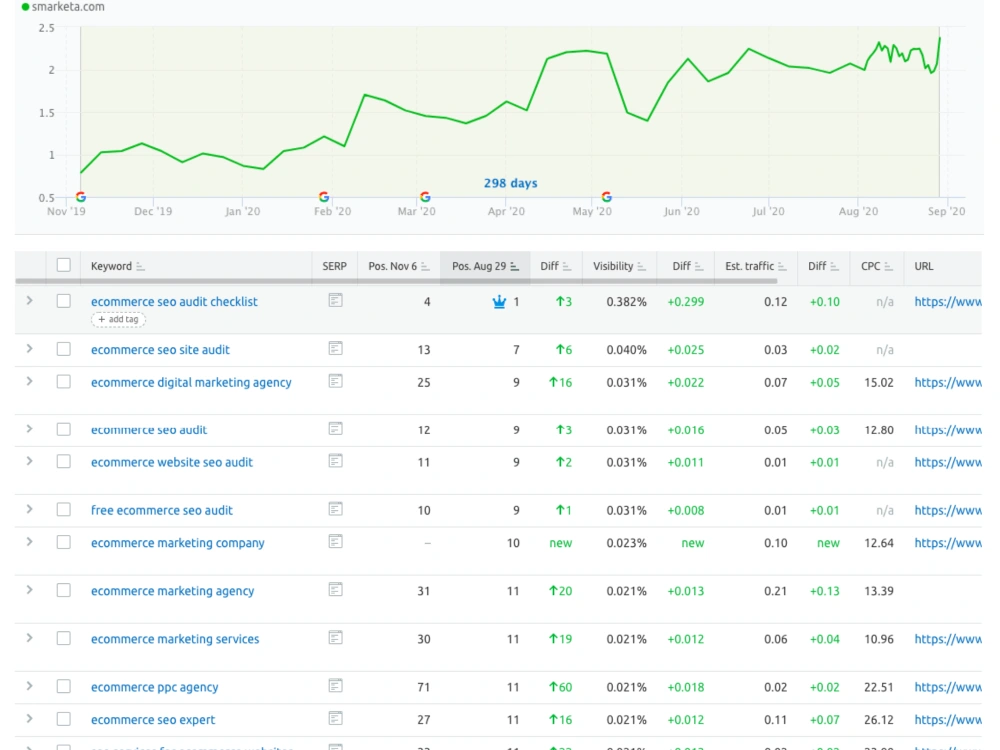Check the ecommerce seo site audit row

click(x=64, y=349)
